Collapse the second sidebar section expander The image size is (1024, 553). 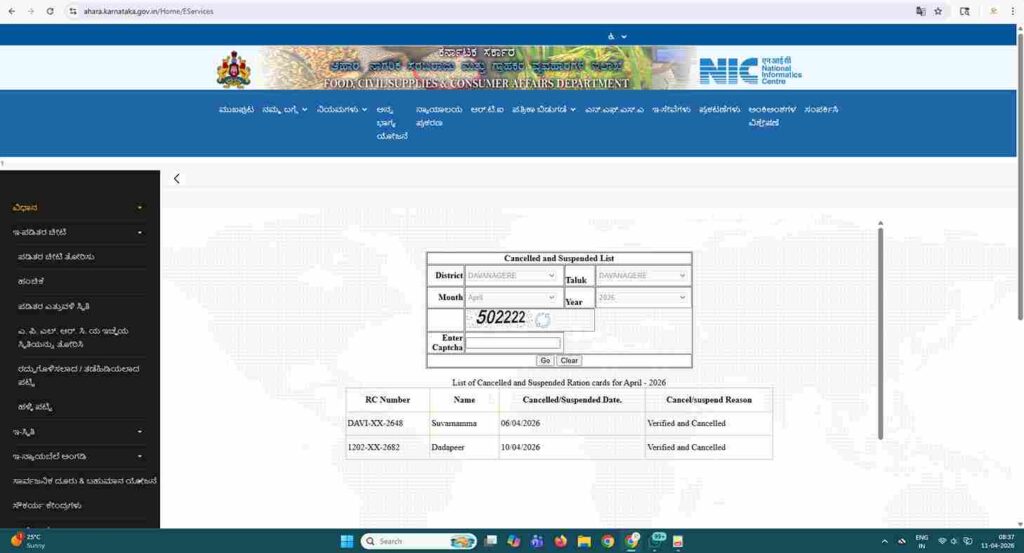click(140, 232)
